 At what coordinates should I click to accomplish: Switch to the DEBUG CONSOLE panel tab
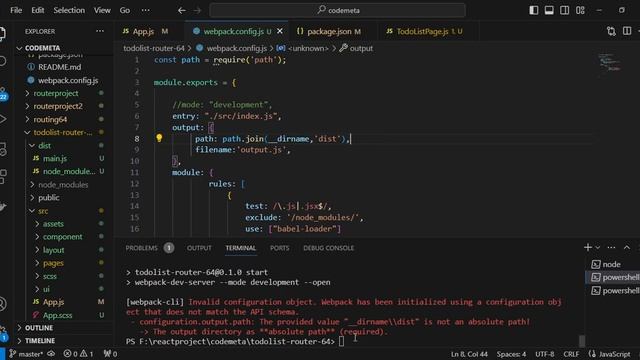tap(329, 248)
